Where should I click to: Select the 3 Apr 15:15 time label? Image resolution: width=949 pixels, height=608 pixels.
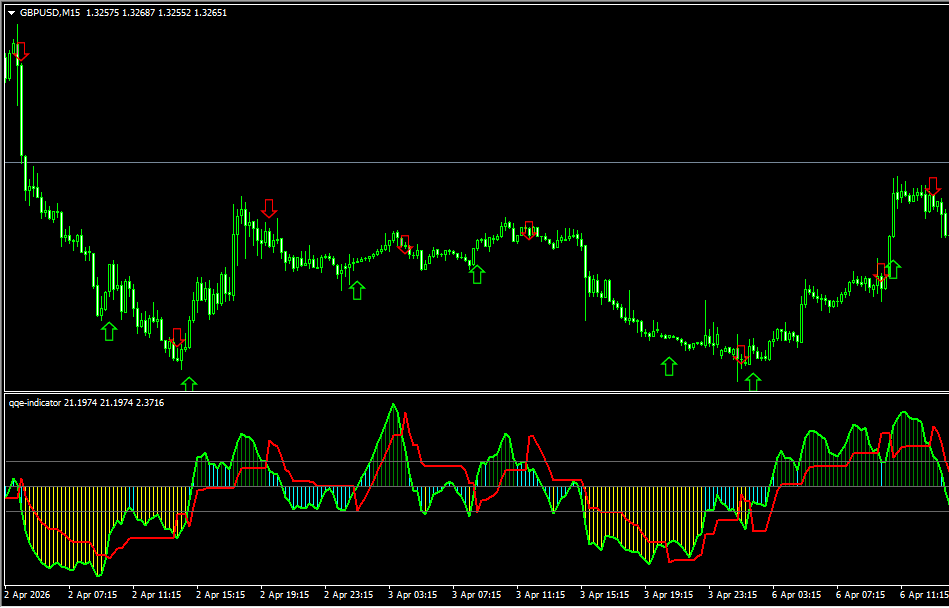pyautogui.click(x=604, y=594)
